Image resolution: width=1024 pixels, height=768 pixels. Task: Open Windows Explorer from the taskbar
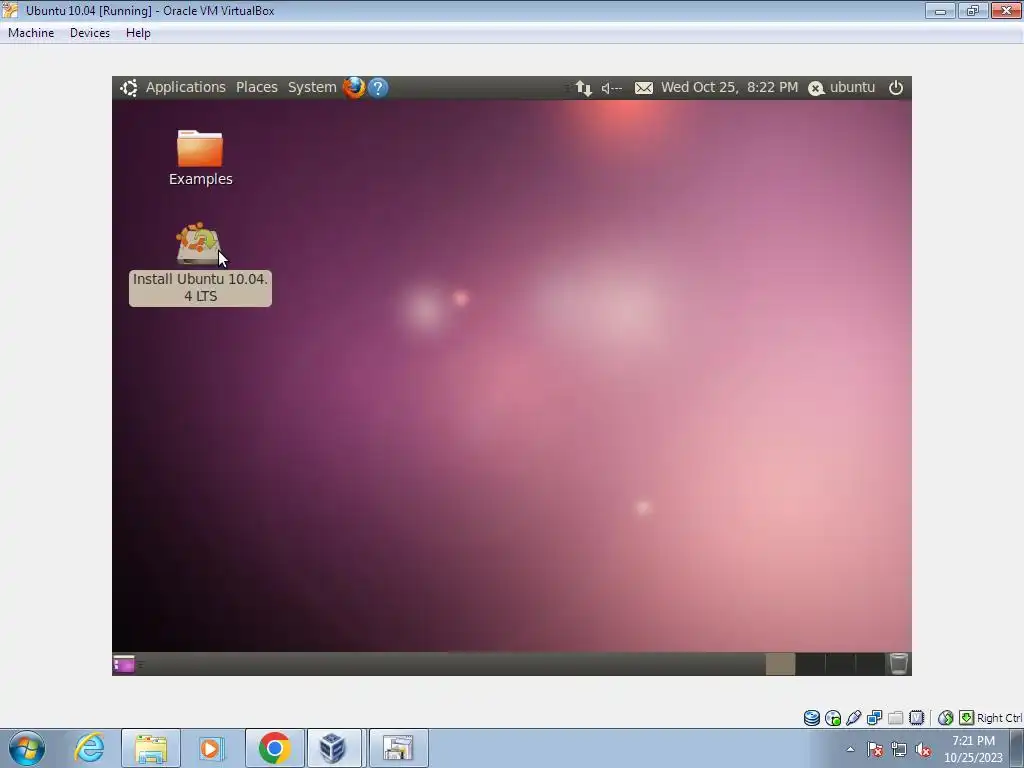click(151, 748)
